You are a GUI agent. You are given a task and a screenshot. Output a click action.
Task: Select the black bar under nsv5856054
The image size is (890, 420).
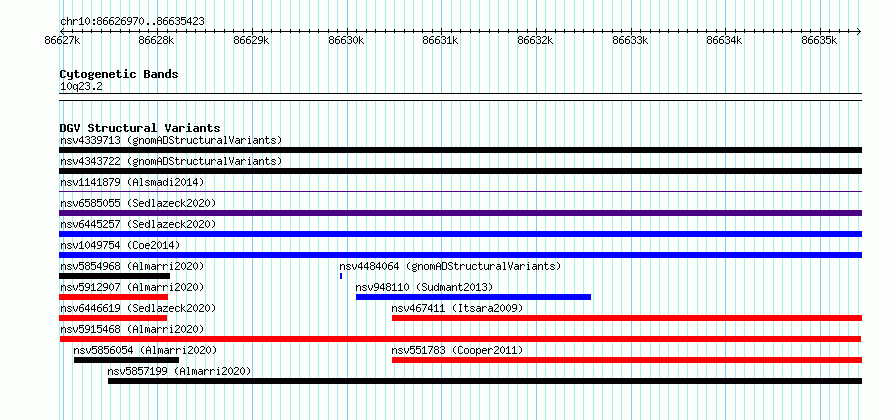(127, 360)
